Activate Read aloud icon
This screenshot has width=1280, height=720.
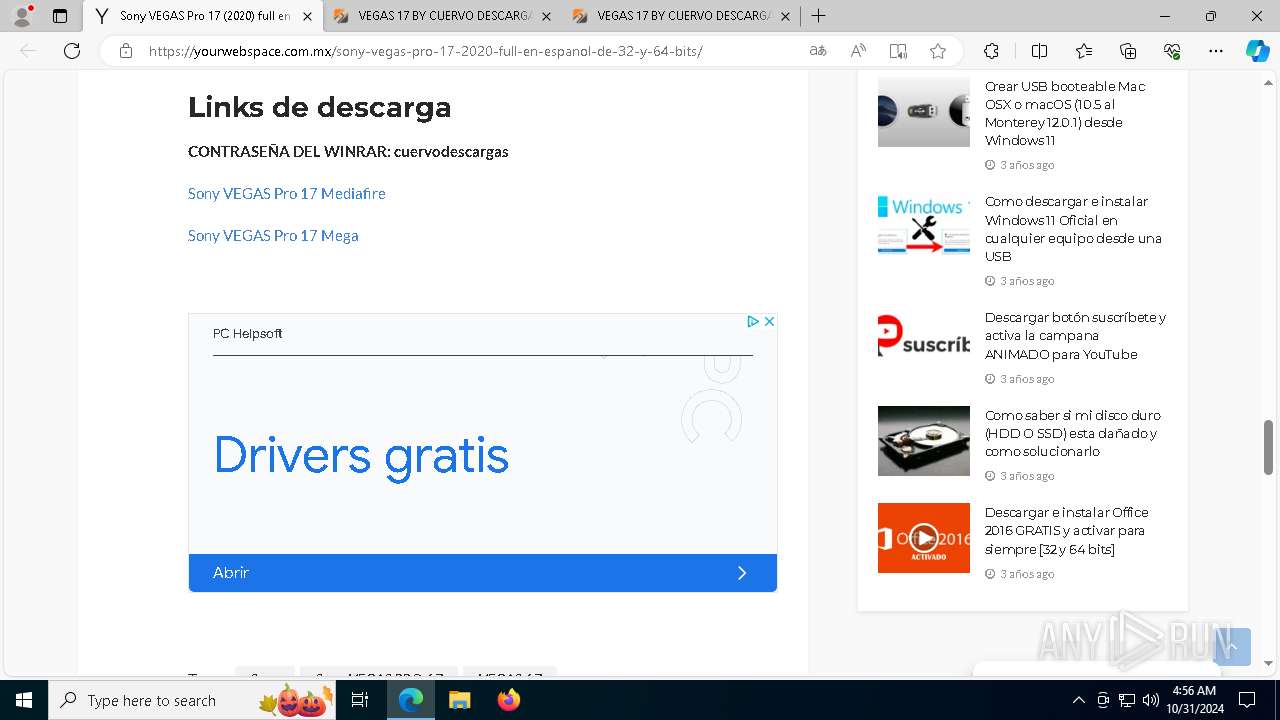tap(858, 51)
